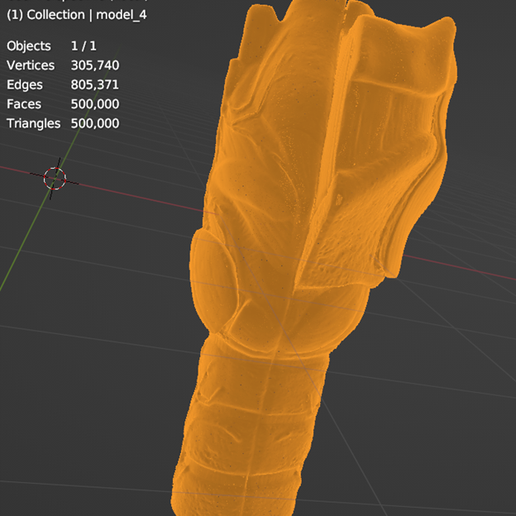The image size is (516, 516).
Task: Click the "305,740" vertices value
Action: pyautogui.click(x=95, y=65)
